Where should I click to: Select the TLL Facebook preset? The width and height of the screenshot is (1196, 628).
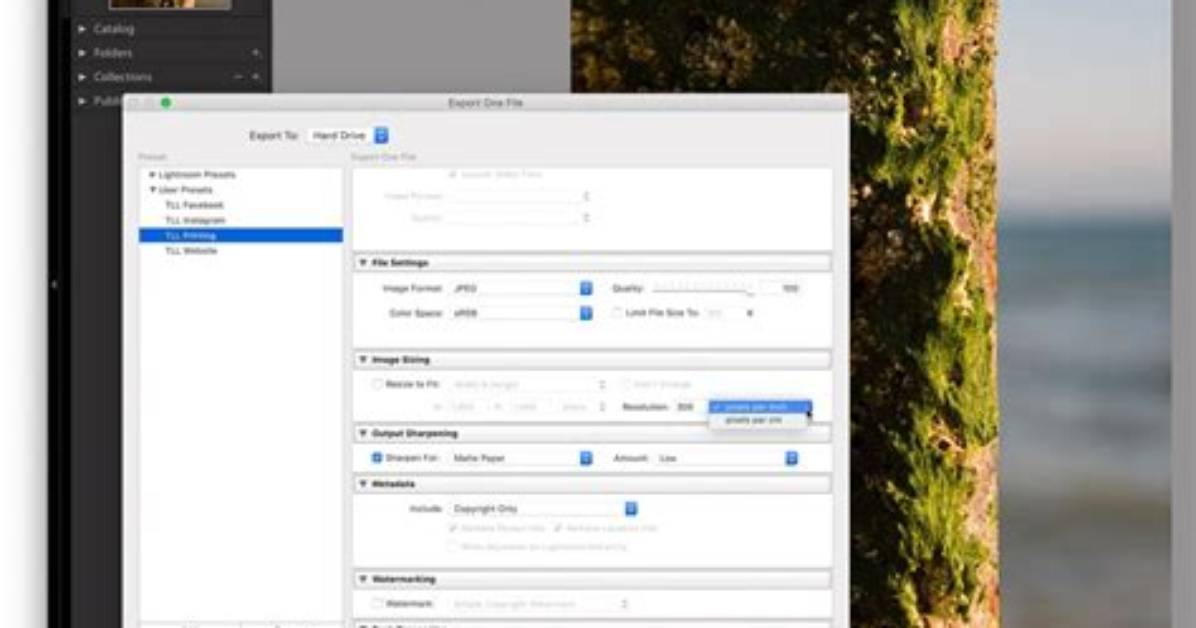[195, 205]
